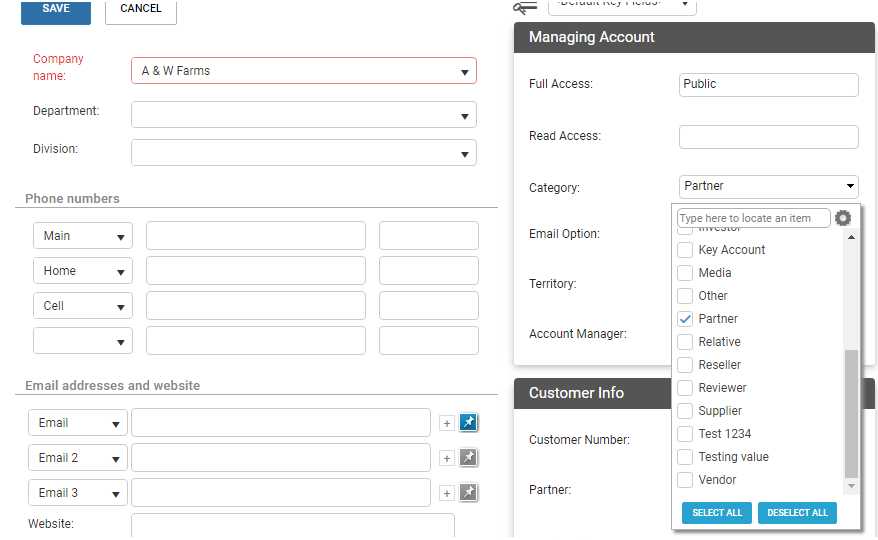
Task: Click the Main phone extension field
Action: click(x=429, y=236)
